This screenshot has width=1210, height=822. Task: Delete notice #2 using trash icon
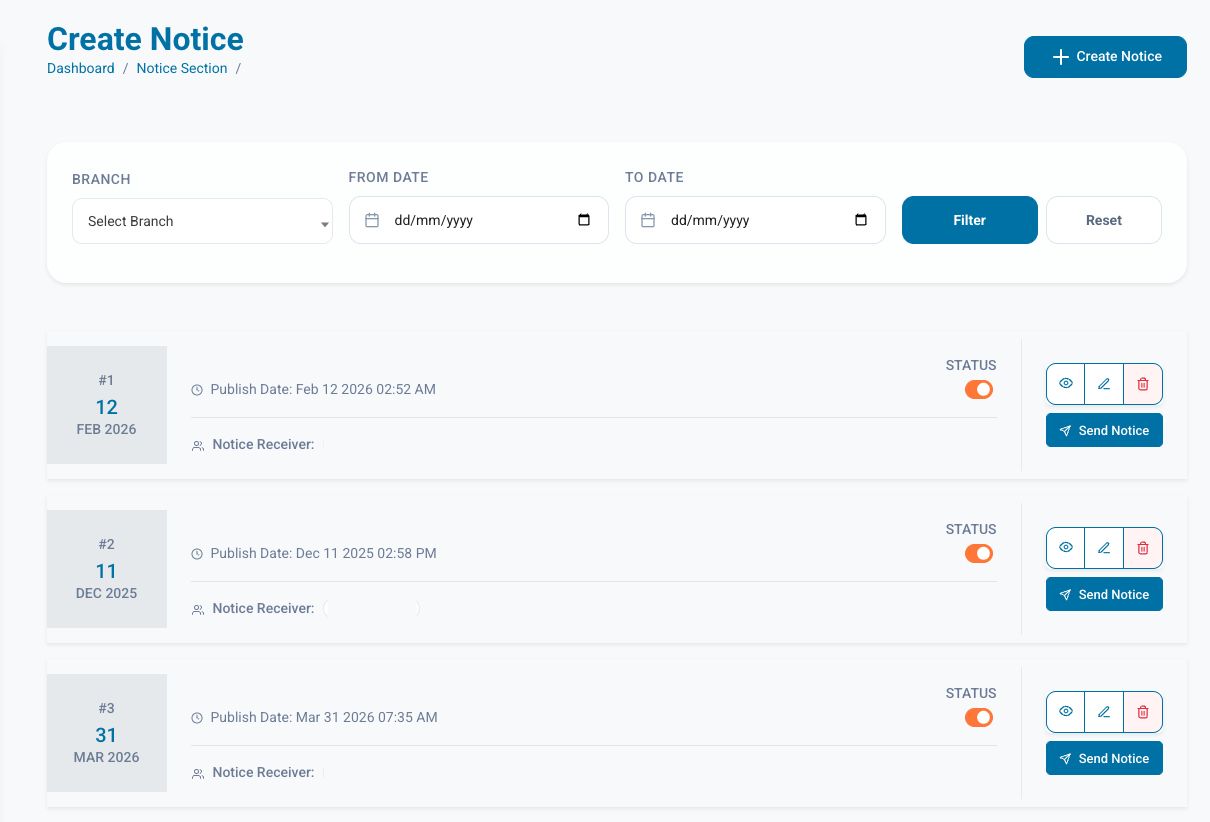point(1143,547)
